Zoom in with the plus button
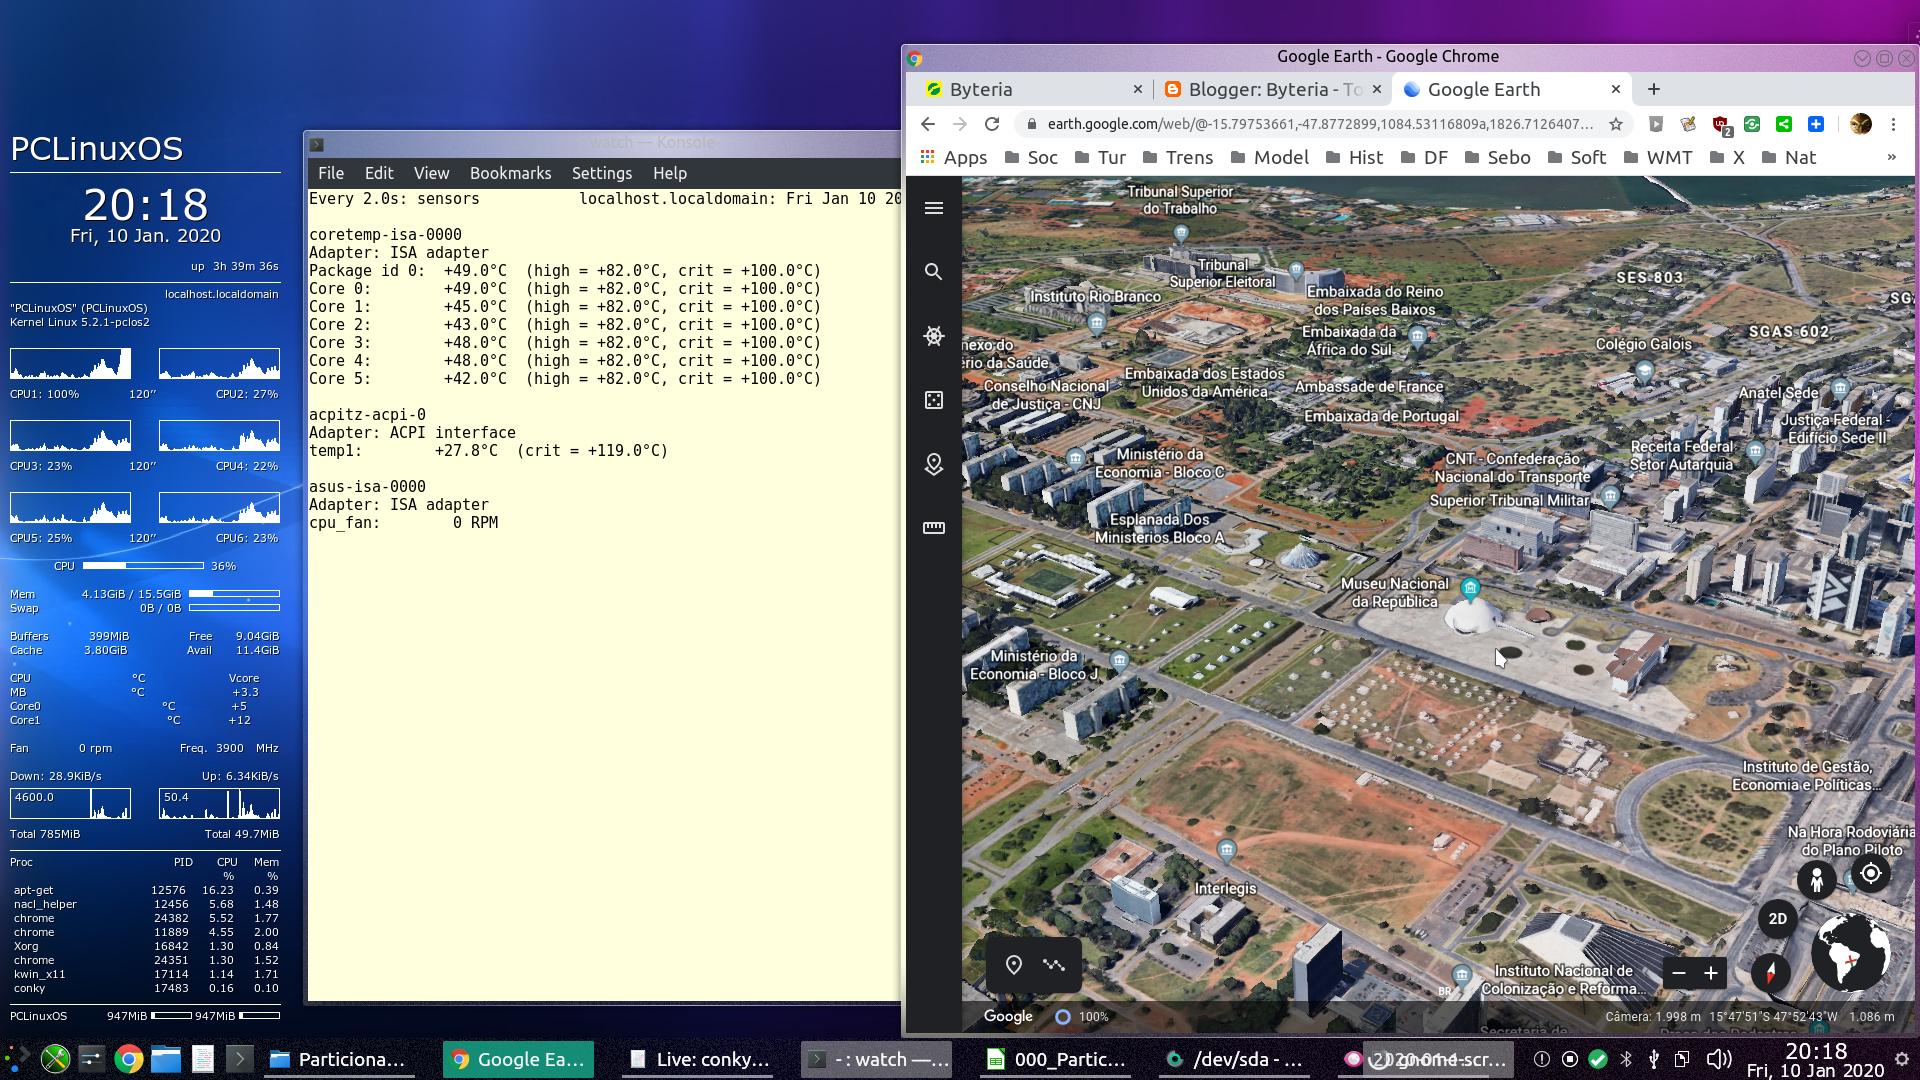The width and height of the screenshot is (1920, 1080). click(1711, 973)
